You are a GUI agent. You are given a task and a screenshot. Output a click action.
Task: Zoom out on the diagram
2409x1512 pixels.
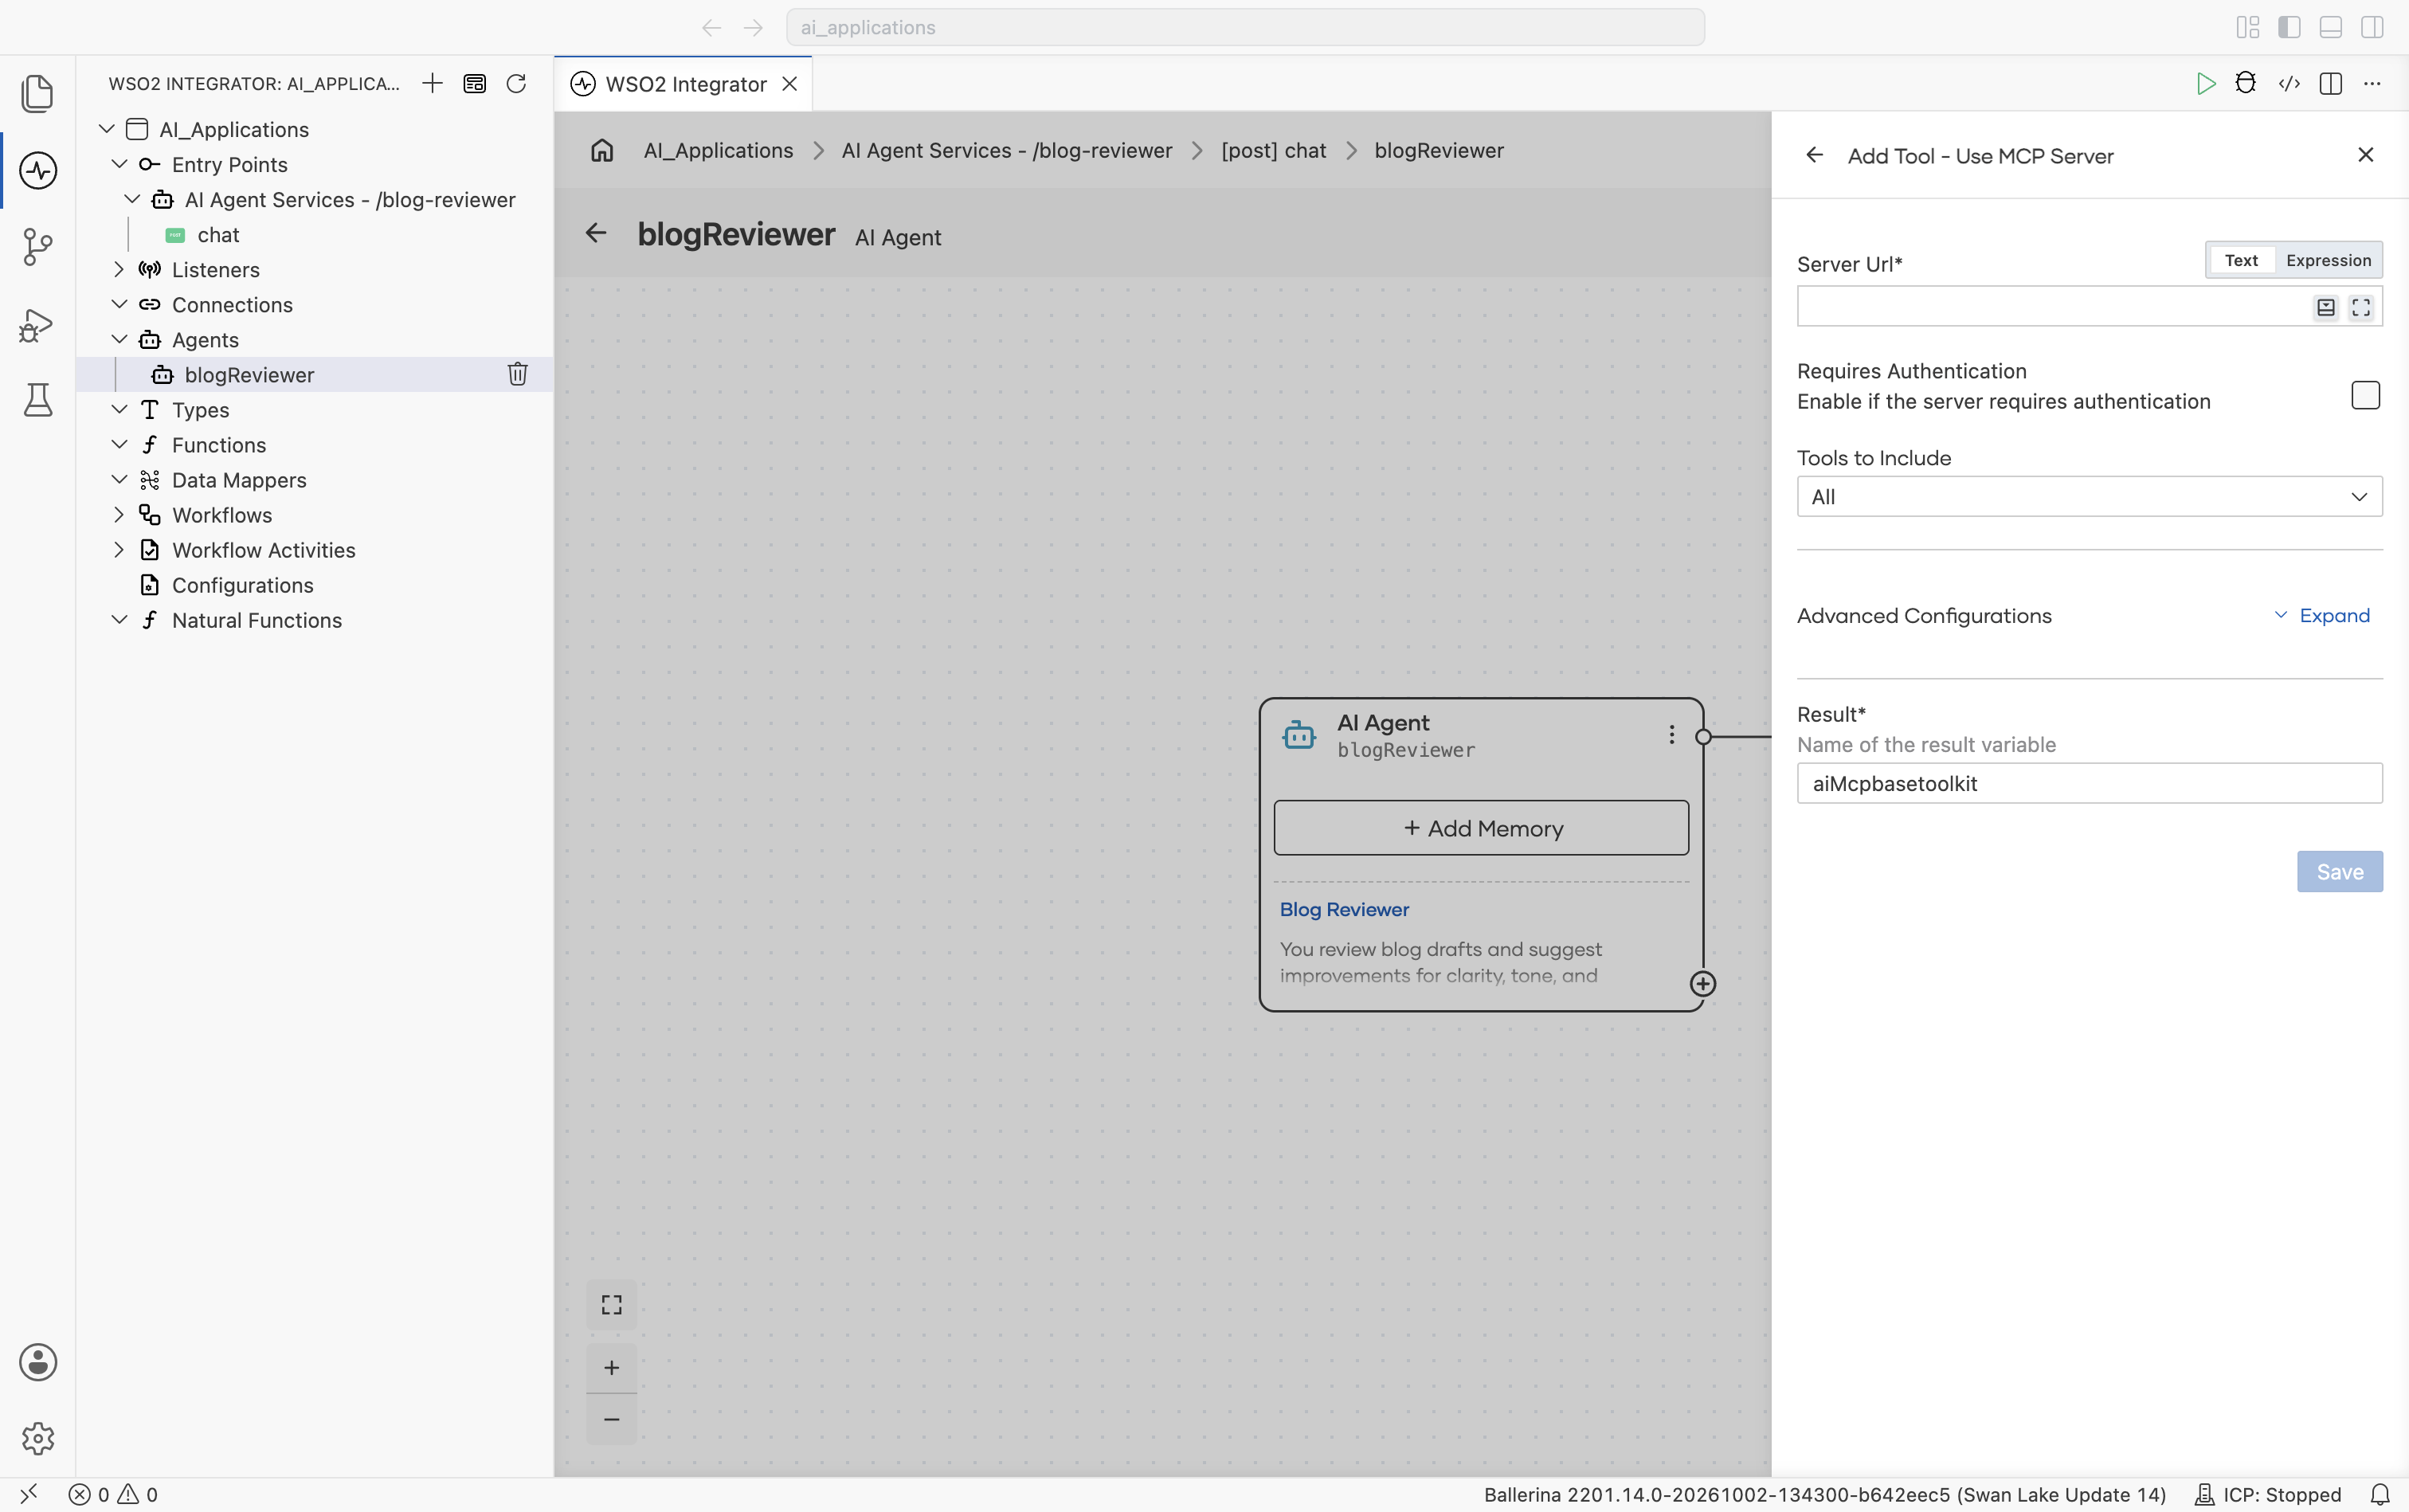point(612,1419)
